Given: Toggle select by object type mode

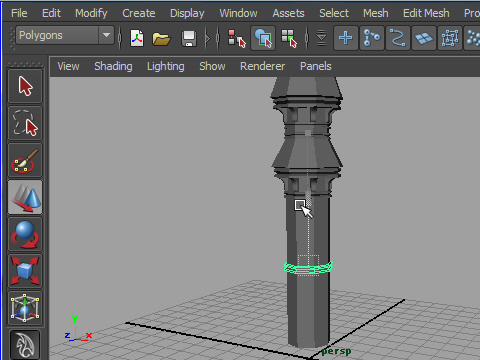Looking at the screenshot, I should (263, 38).
